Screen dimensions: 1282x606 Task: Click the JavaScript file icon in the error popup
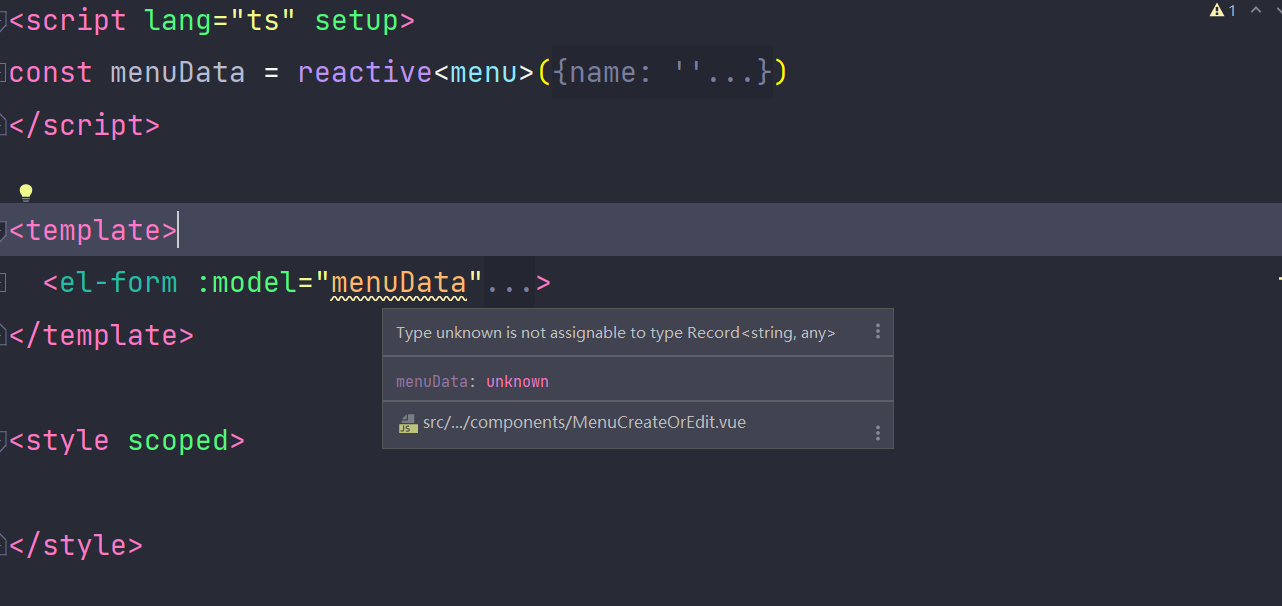click(x=407, y=422)
